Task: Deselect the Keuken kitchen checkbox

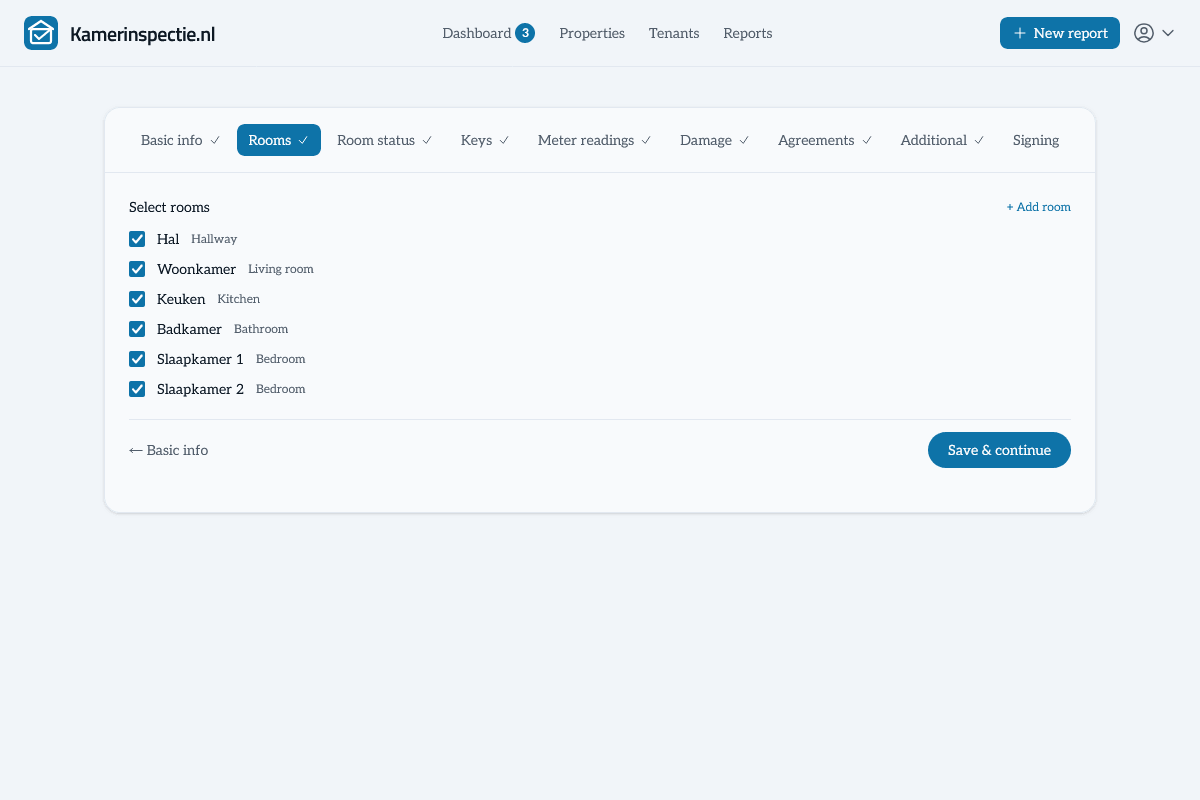Action: pos(137,299)
